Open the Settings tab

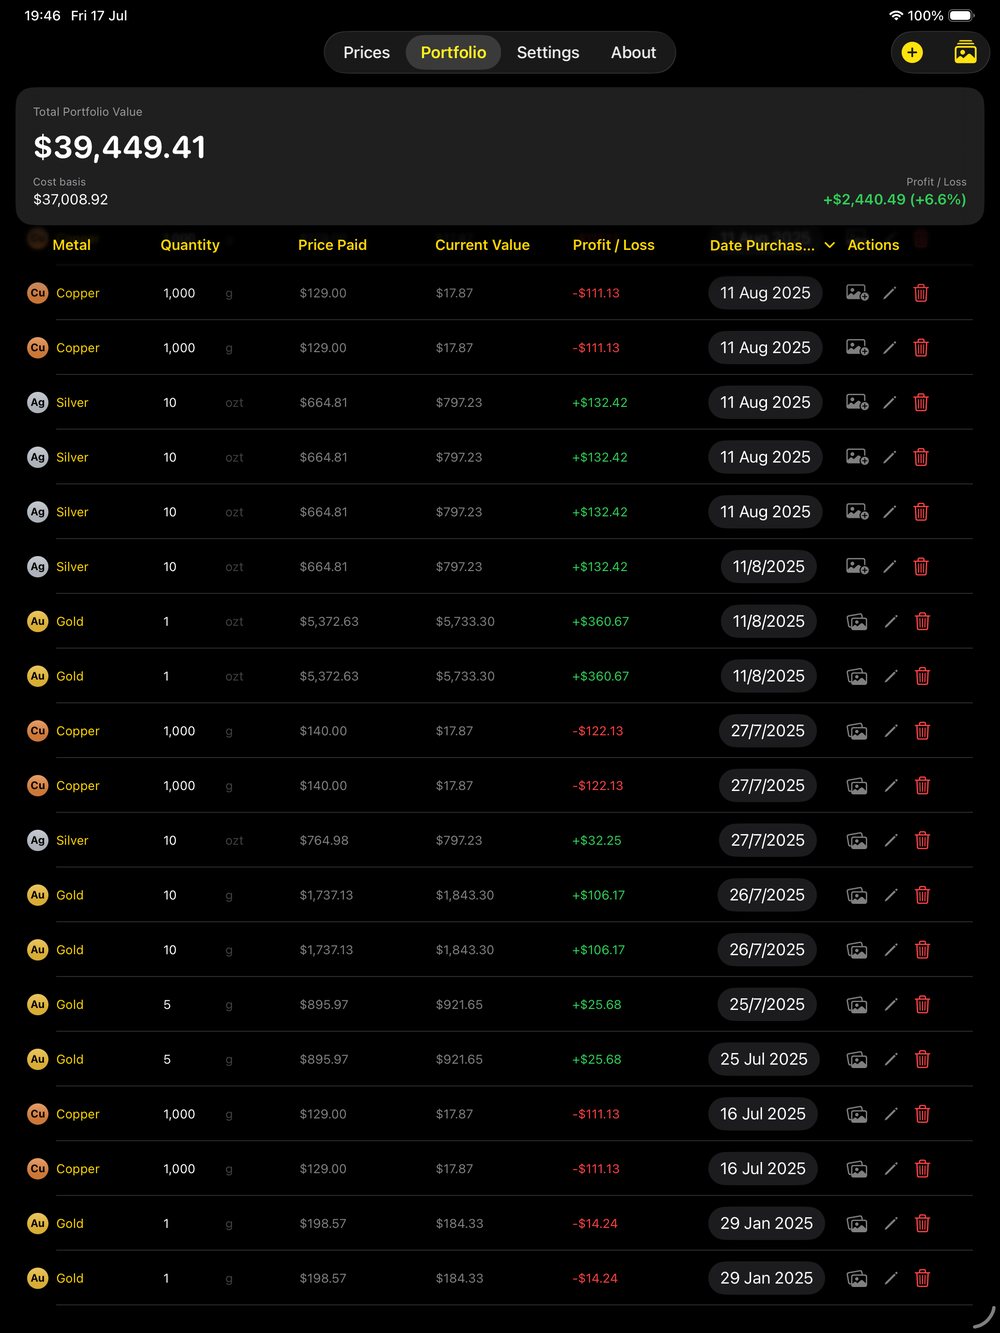[548, 52]
